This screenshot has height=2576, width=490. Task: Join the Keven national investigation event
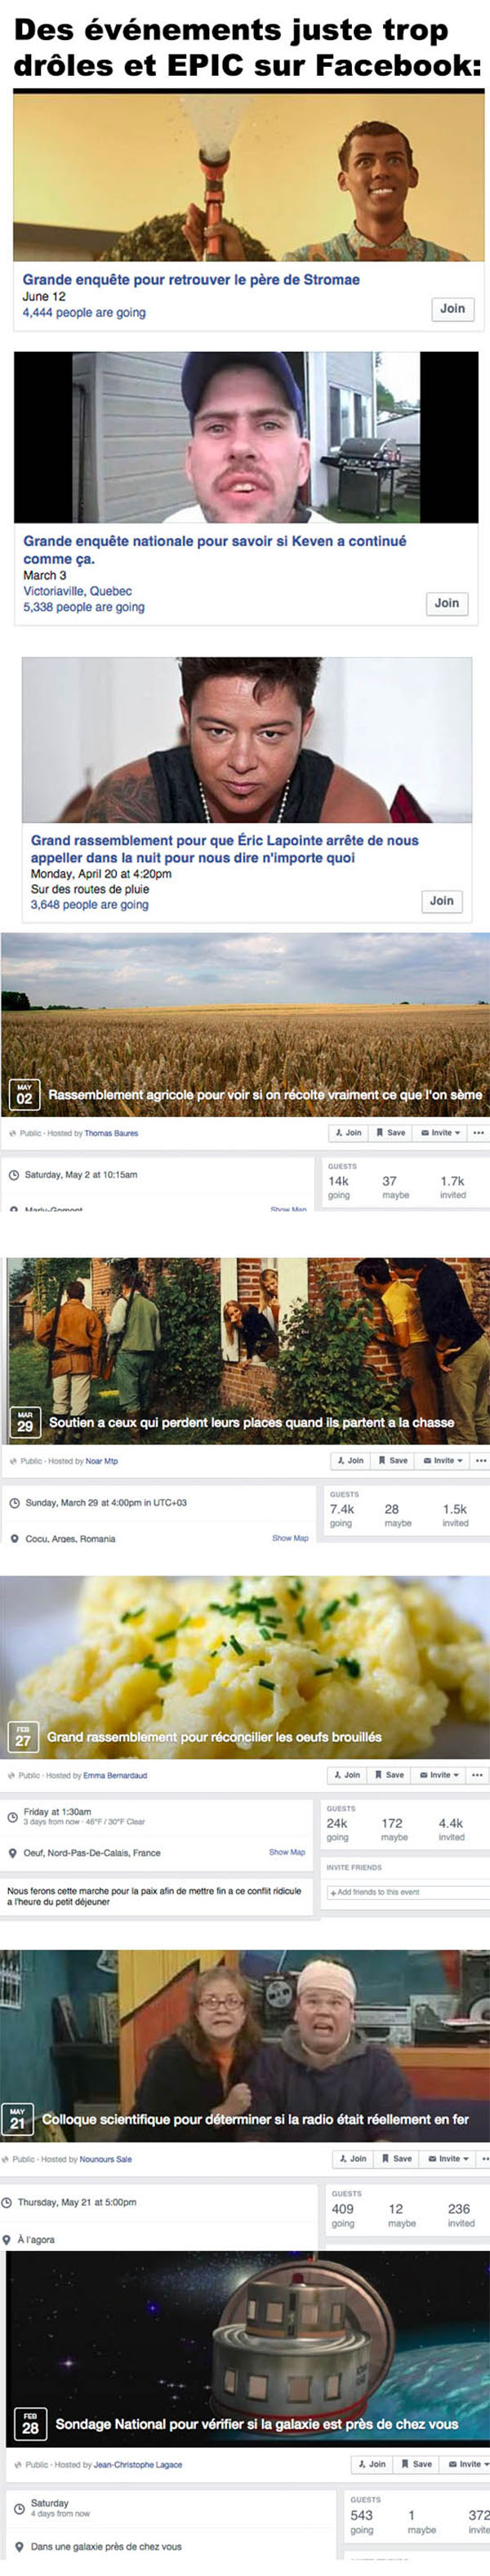pos(446,603)
